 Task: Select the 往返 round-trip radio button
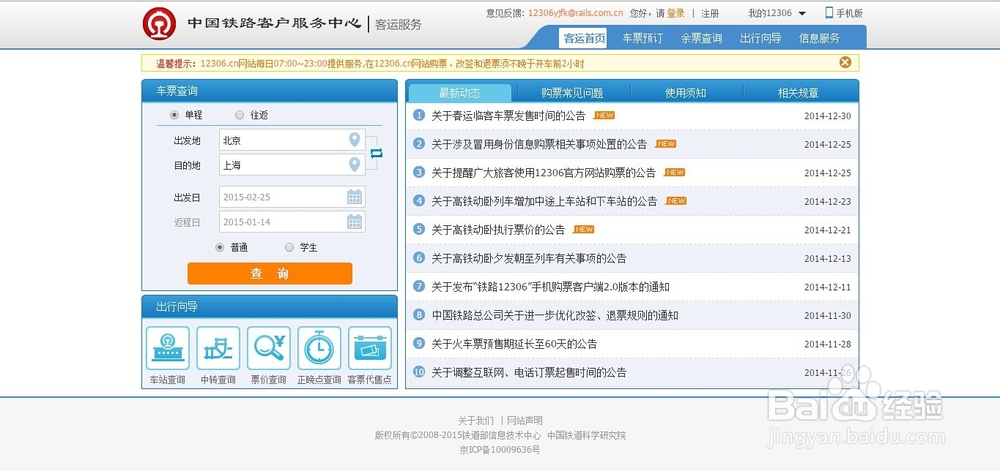coord(239,115)
